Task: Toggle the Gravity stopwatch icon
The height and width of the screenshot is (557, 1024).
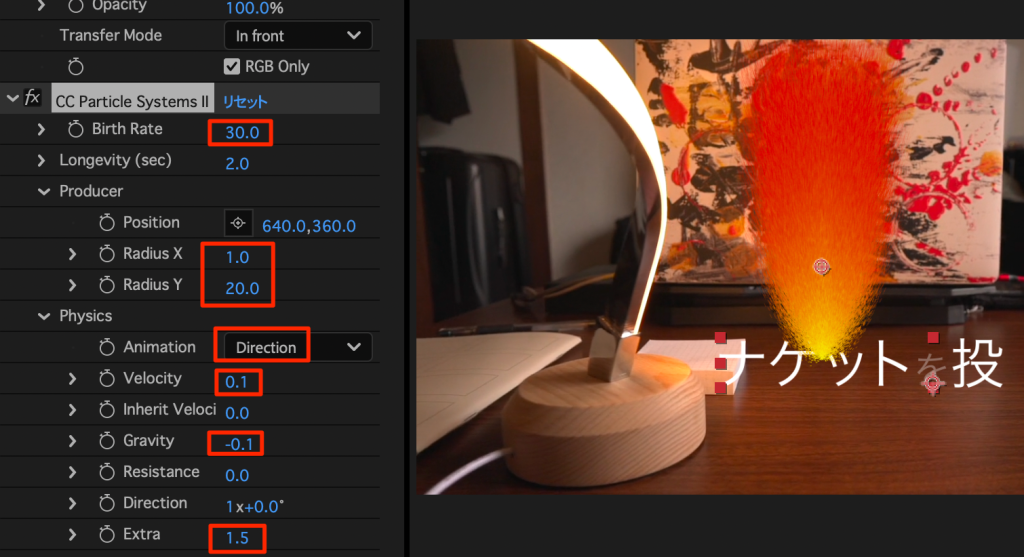Action: tap(107, 441)
